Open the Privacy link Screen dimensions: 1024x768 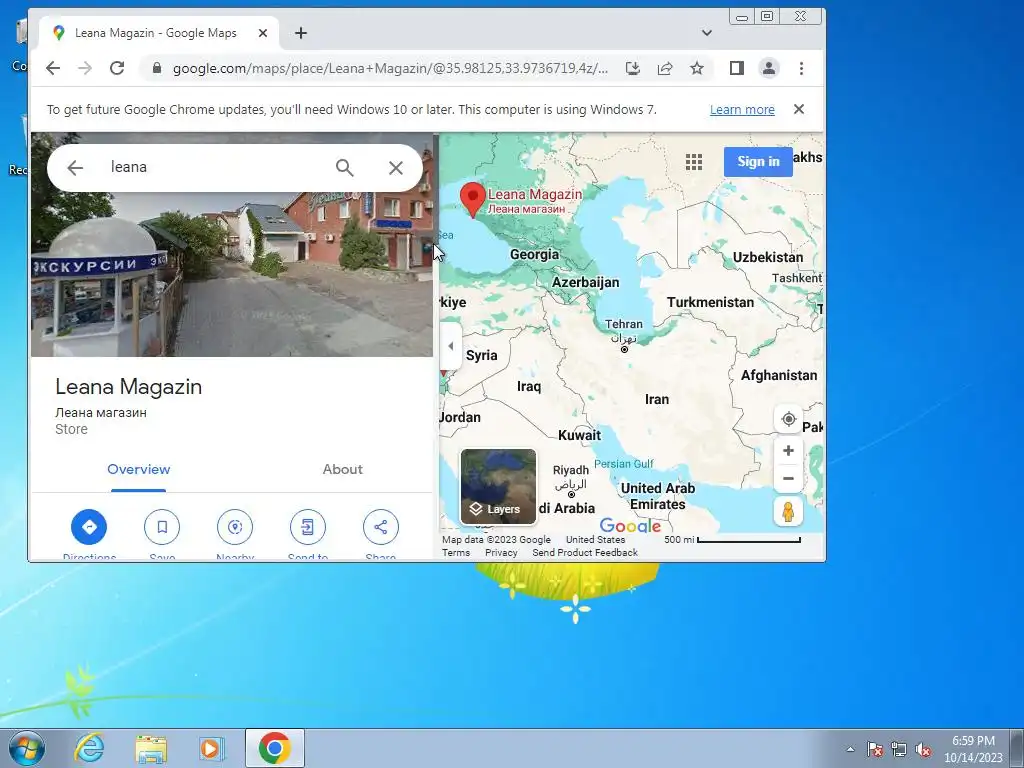pyautogui.click(x=501, y=552)
